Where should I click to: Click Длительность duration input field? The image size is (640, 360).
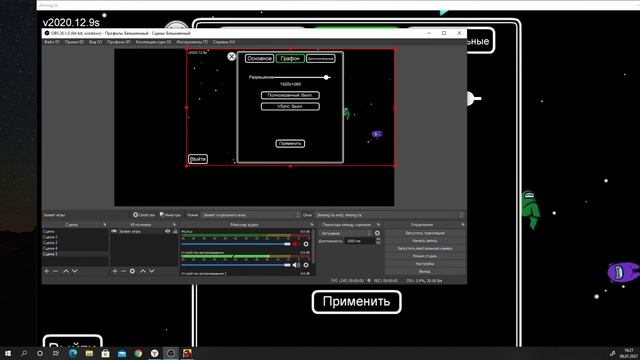pyautogui.click(x=360, y=241)
